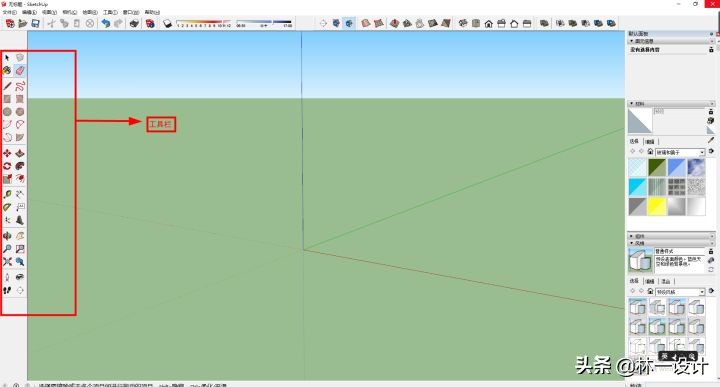Open the styles library dropdown list
Viewport: 720px width, 387px height.
coord(680,292)
